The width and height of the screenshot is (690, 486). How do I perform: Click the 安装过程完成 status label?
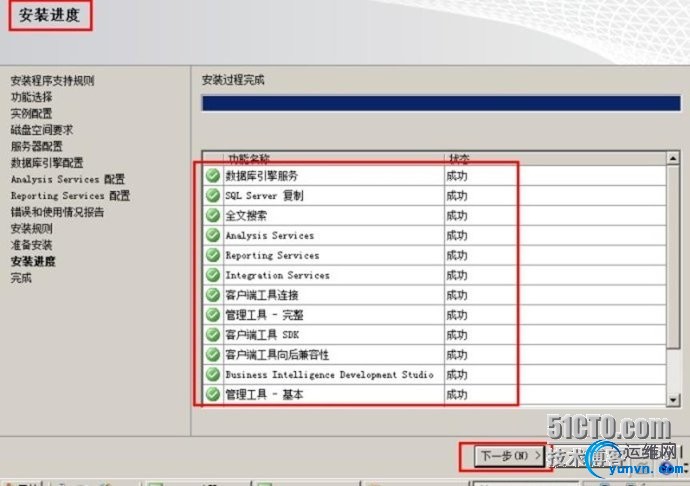[x=233, y=80]
